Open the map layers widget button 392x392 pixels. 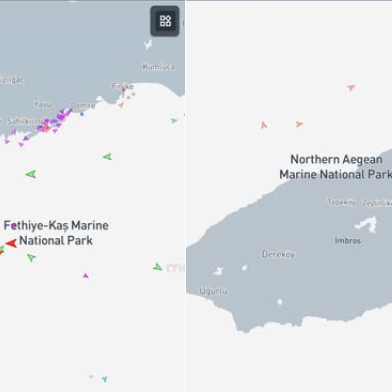tap(165, 21)
